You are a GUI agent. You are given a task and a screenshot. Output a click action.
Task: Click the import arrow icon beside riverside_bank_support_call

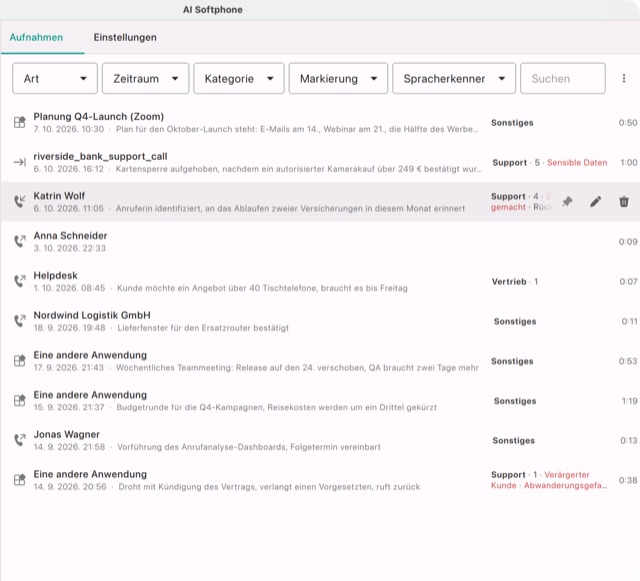pyautogui.click(x=20, y=163)
